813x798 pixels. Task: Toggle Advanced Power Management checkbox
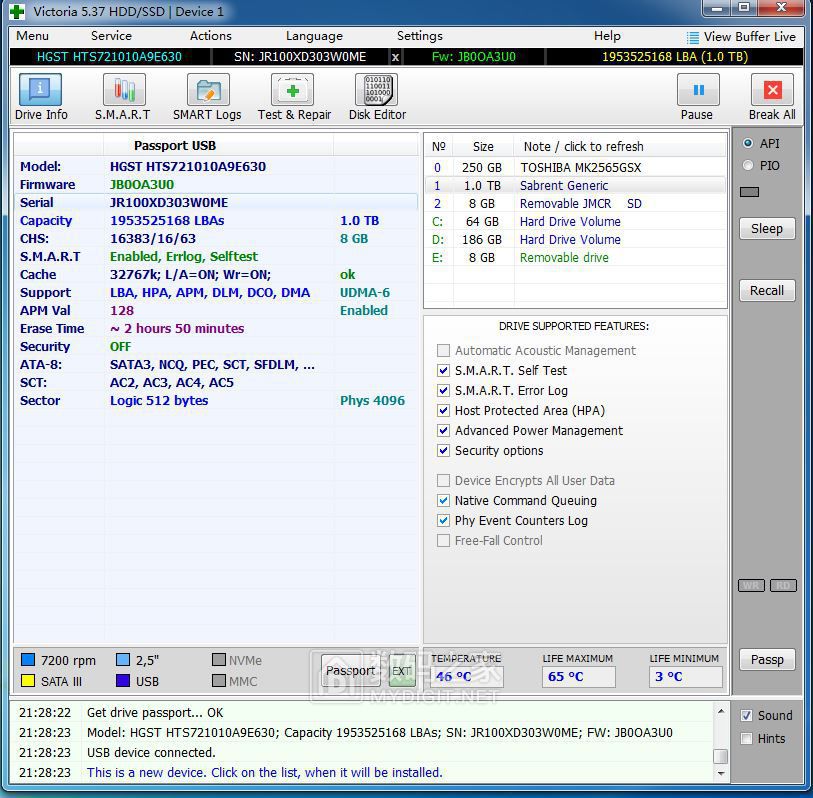pos(443,430)
